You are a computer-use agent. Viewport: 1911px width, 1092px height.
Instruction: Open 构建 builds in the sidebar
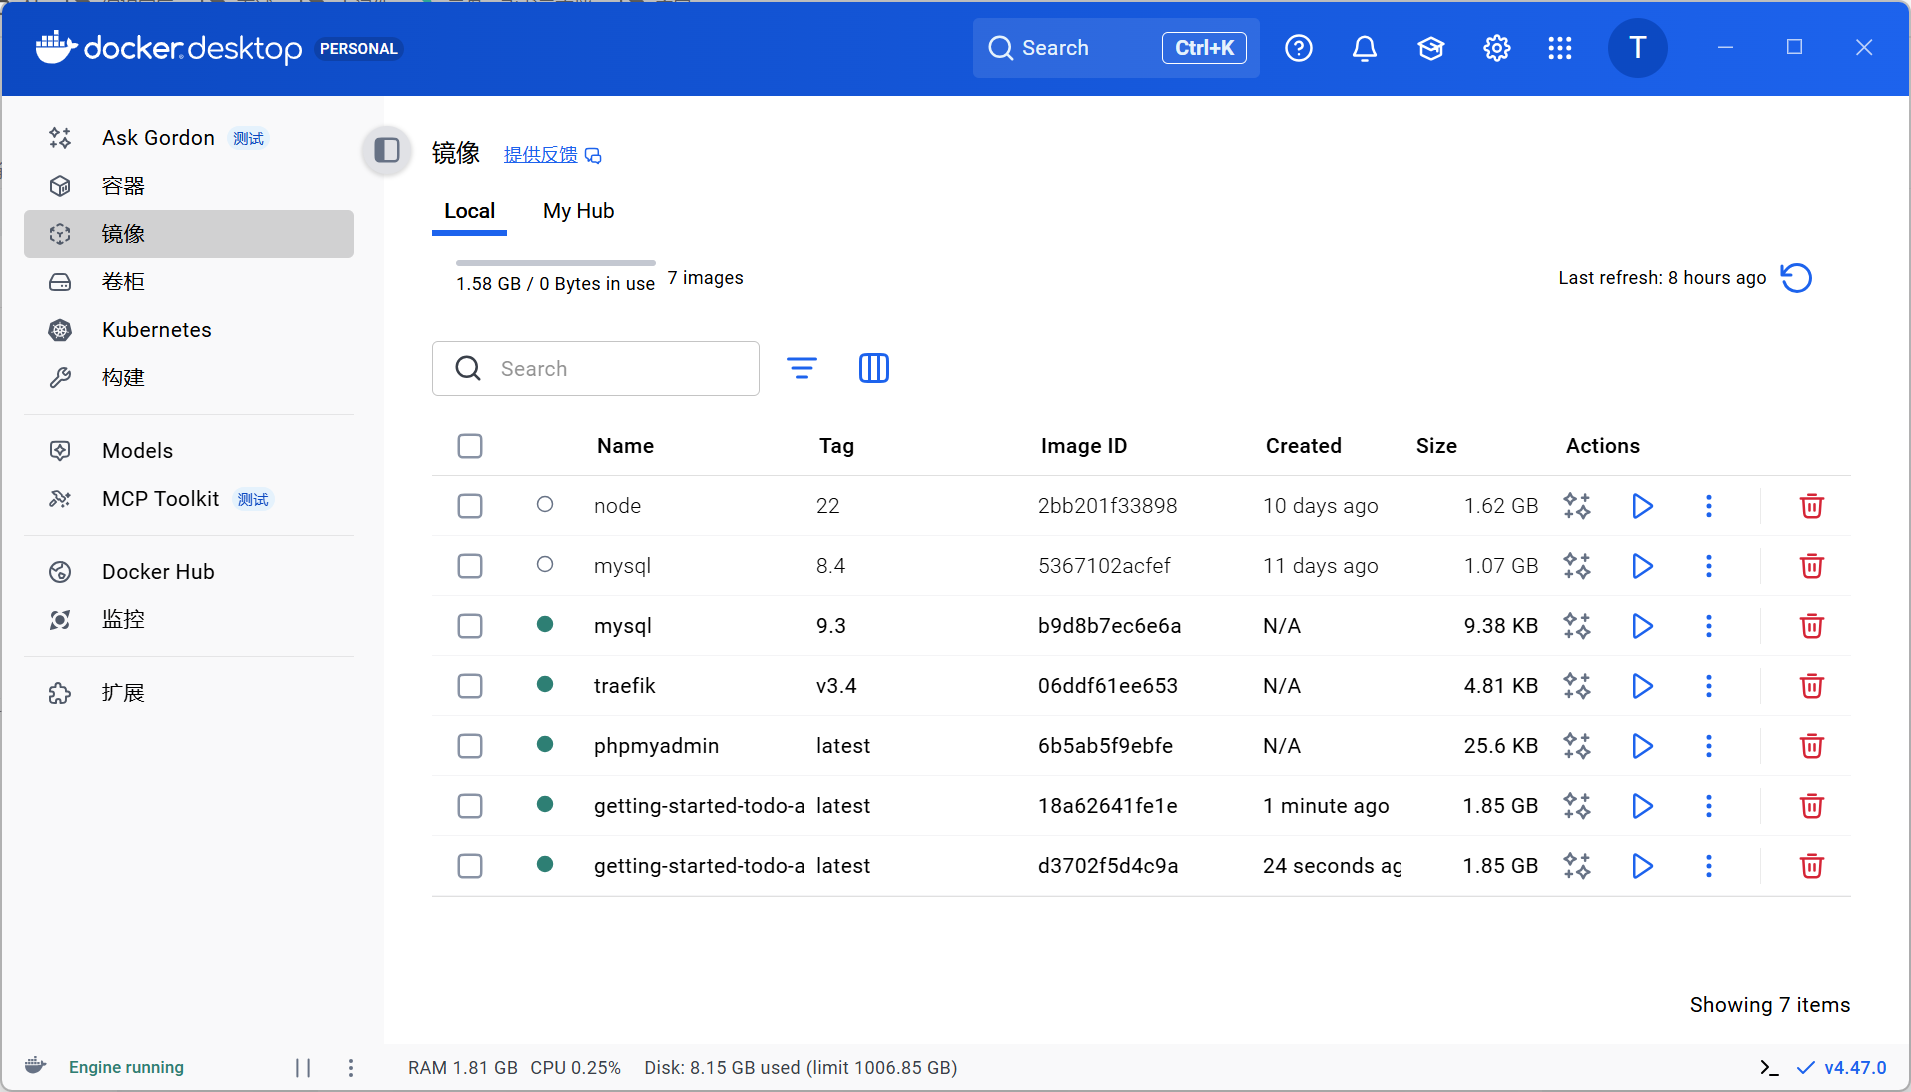click(x=189, y=378)
